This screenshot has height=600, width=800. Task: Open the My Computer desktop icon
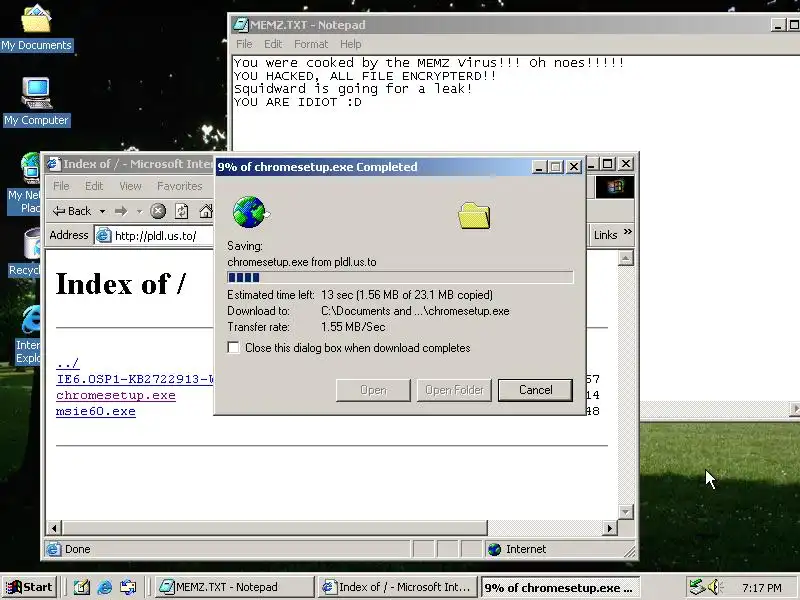36,102
